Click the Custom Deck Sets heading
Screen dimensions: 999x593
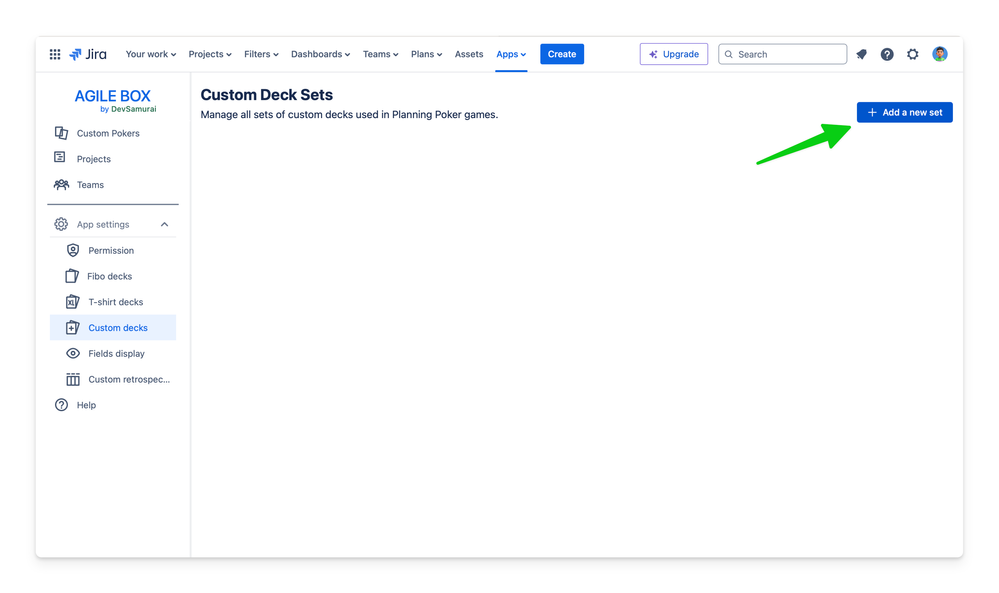(x=266, y=94)
